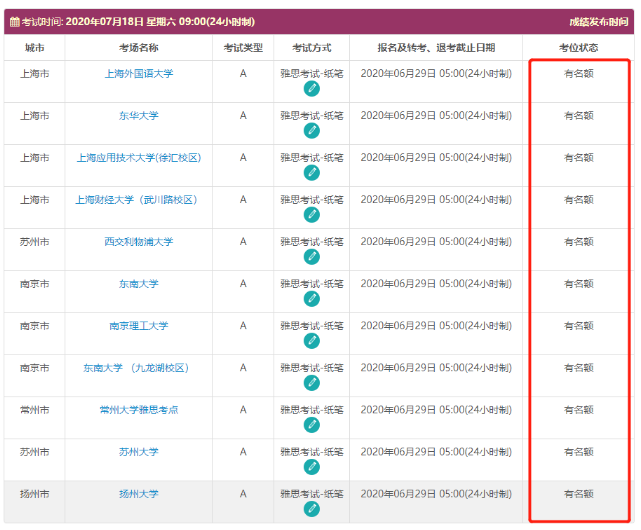Image resolution: width=641 pixels, height=530 pixels.
Task: Click 有名额 status in 东华大学 row
Action: tap(578, 116)
